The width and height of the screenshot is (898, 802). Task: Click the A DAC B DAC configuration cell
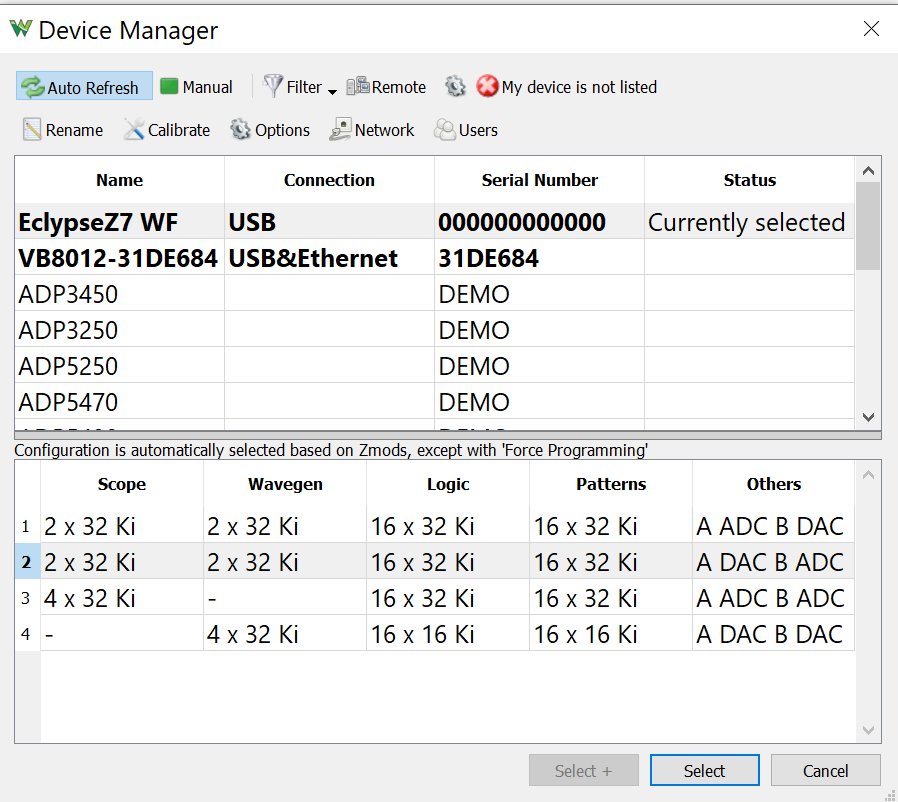tap(773, 634)
